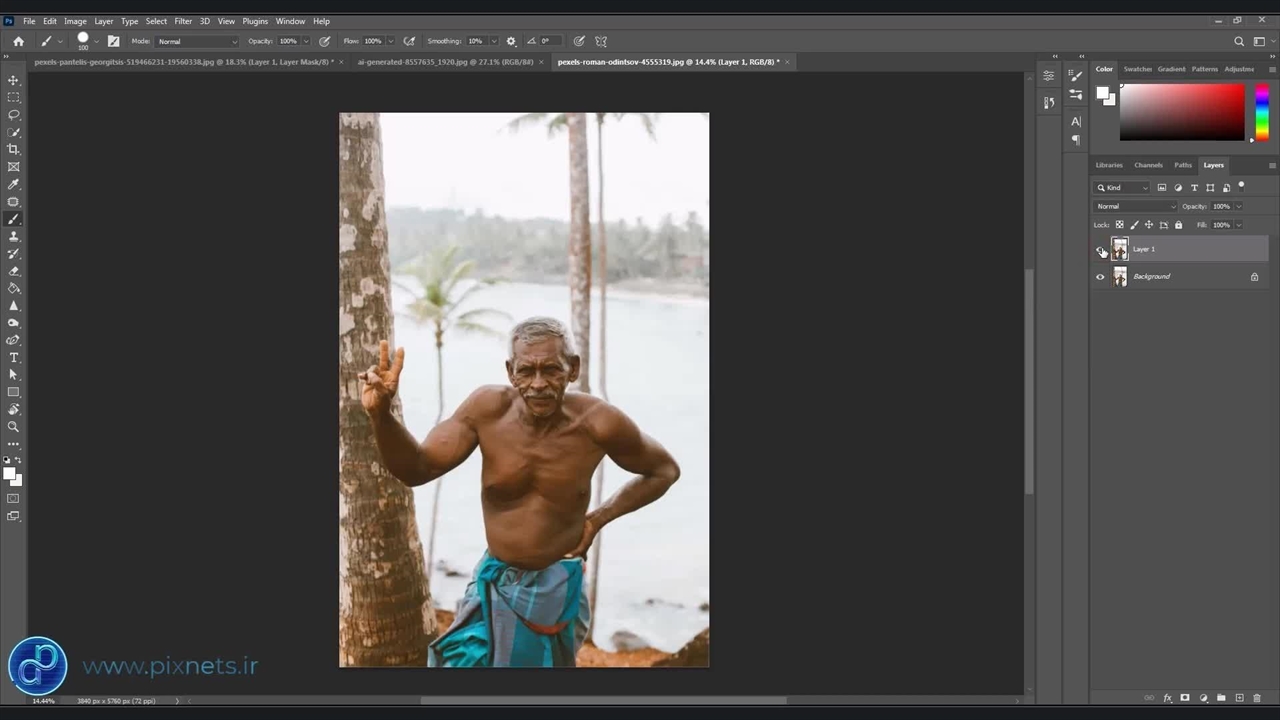
Task: Toggle lock all button in Layers panel
Action: pos(1178,225)
